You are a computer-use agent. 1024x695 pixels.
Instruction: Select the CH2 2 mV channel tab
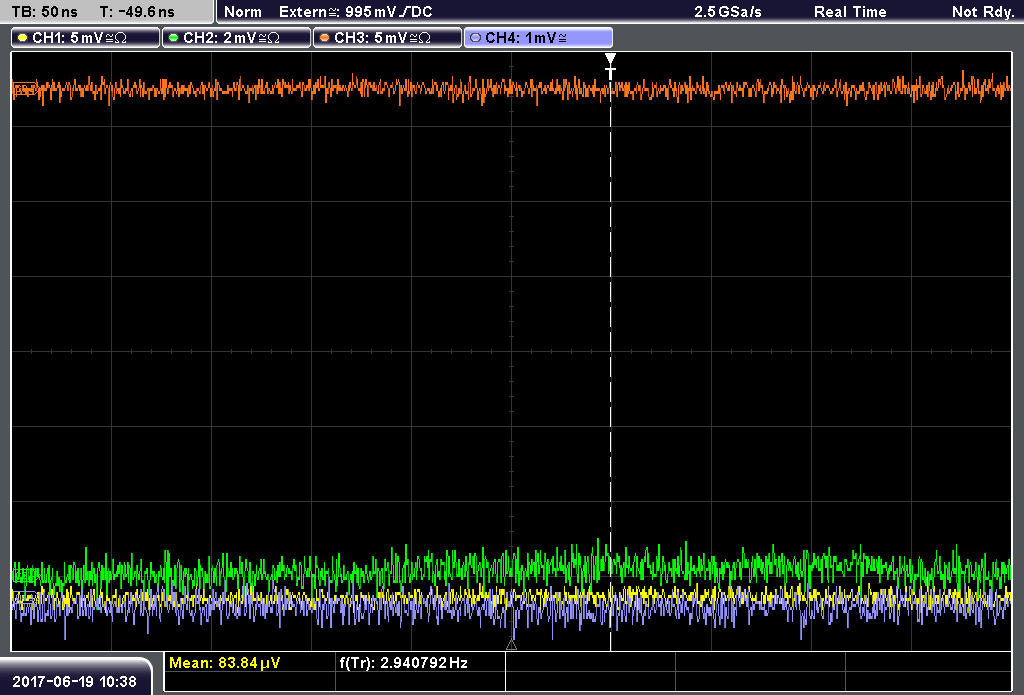point(236,38)
